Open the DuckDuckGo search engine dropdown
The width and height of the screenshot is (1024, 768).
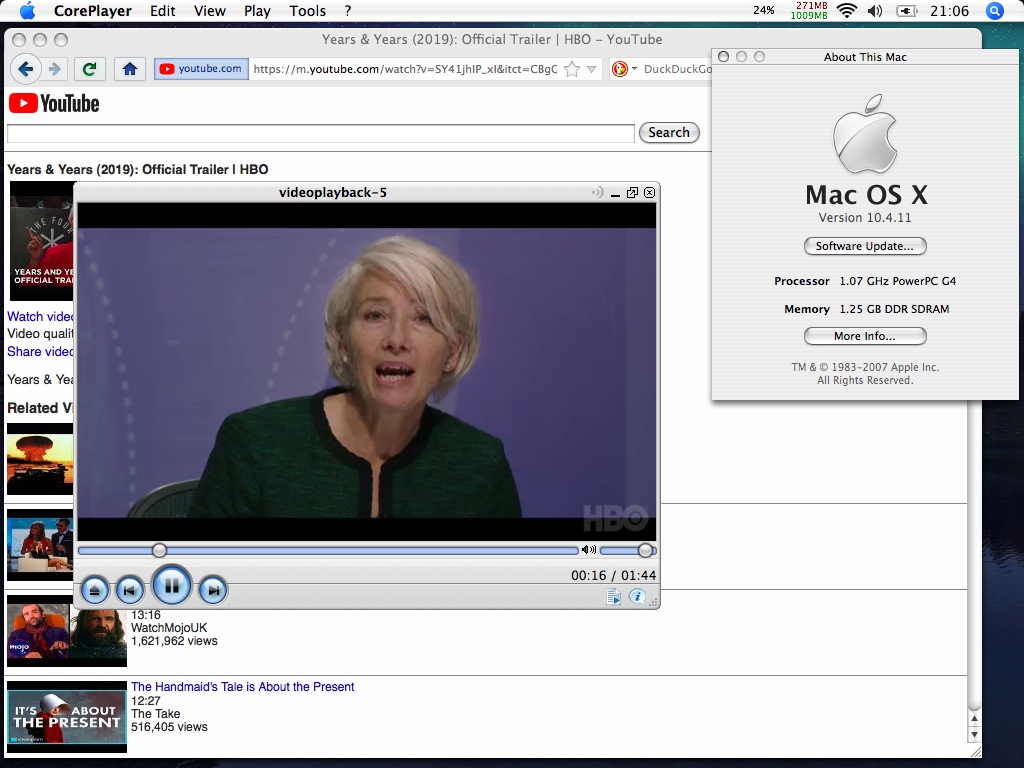(624, 69)
